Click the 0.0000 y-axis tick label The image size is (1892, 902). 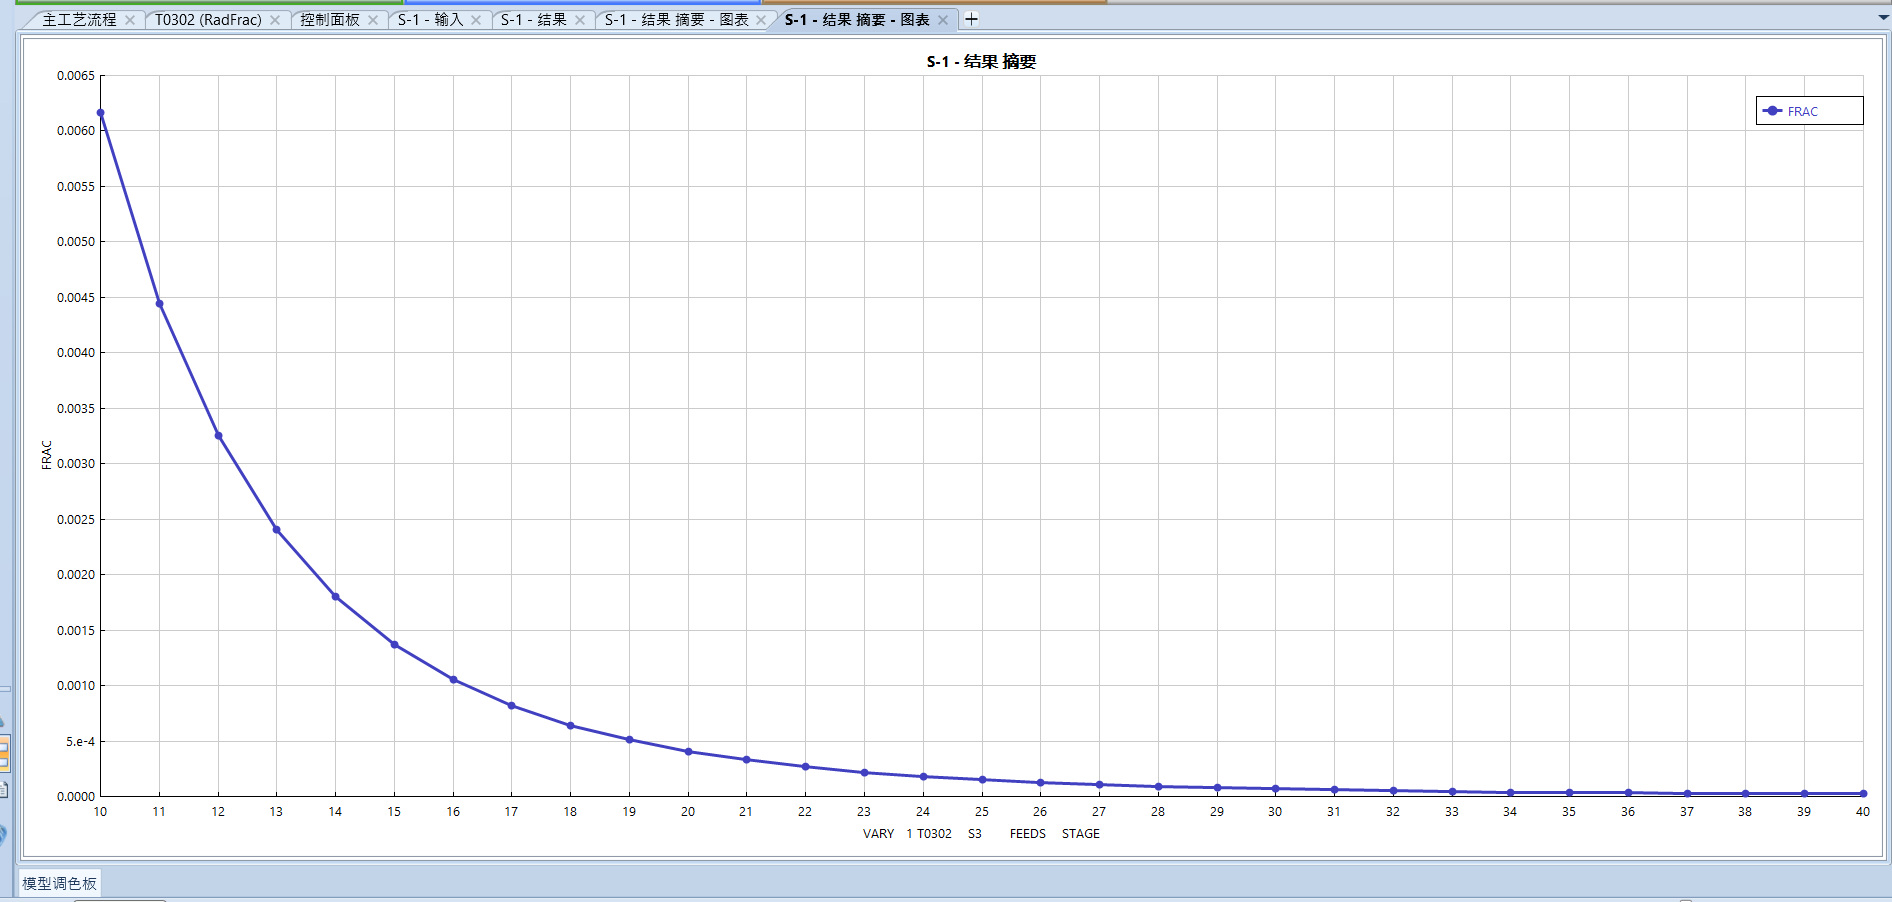coord(76,797)
